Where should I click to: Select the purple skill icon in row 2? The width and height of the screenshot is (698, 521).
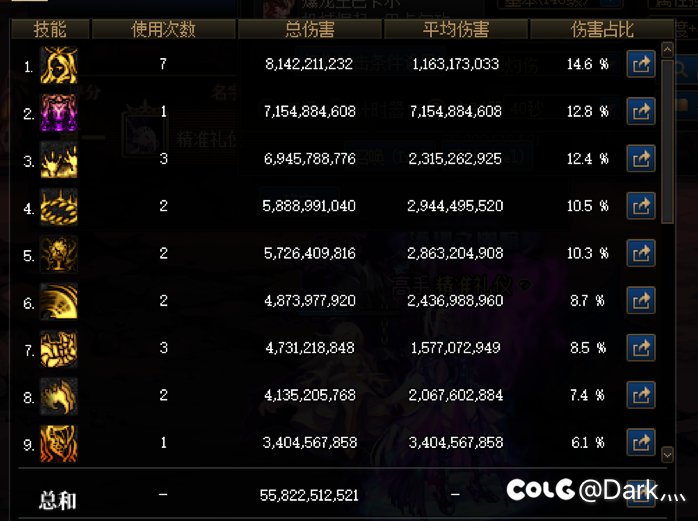(59, 112)
